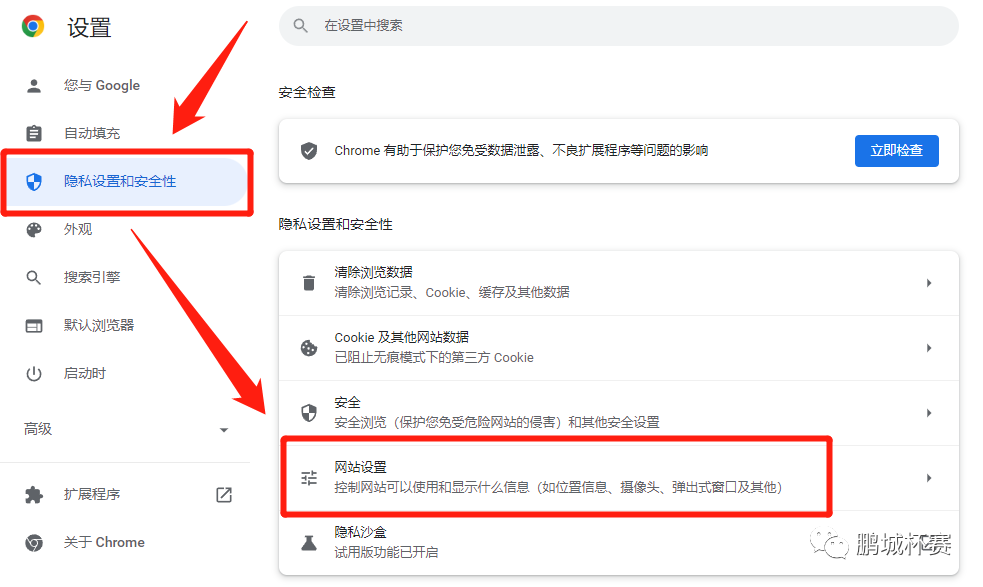Click the magnifier icon for 搜索引擎

(34, 277)
